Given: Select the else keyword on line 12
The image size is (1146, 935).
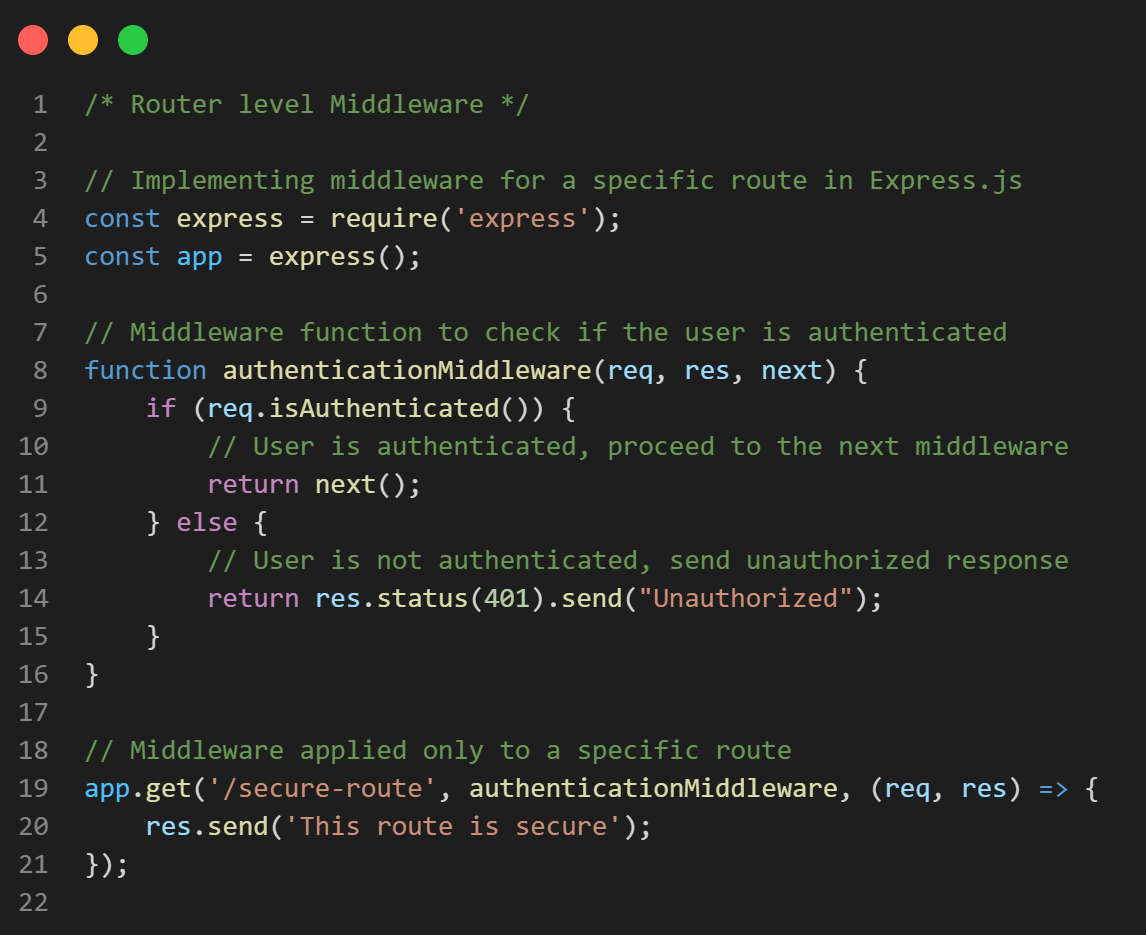Looking at the screenshot, I should [207, 522].
